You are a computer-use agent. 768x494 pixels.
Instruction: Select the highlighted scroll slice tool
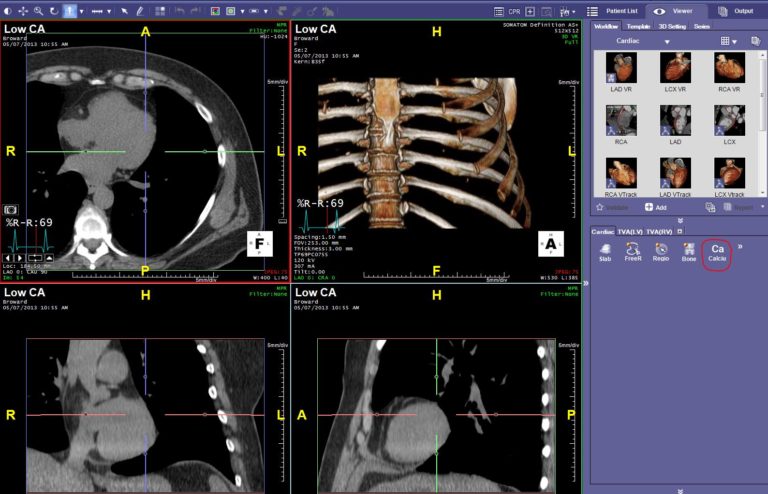coord(70,11)
